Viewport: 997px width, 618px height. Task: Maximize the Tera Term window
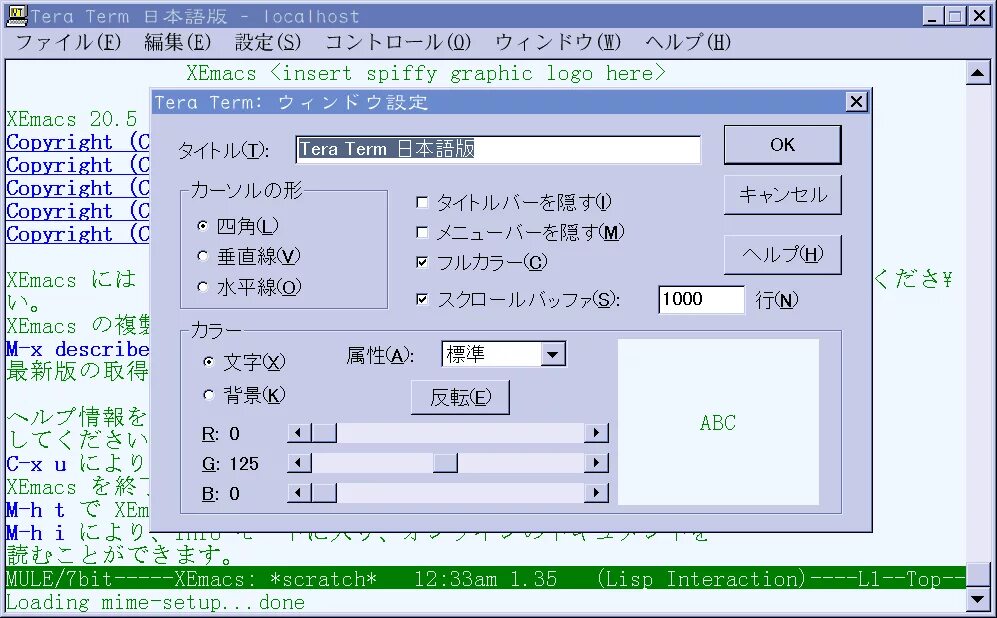[954, 16]
